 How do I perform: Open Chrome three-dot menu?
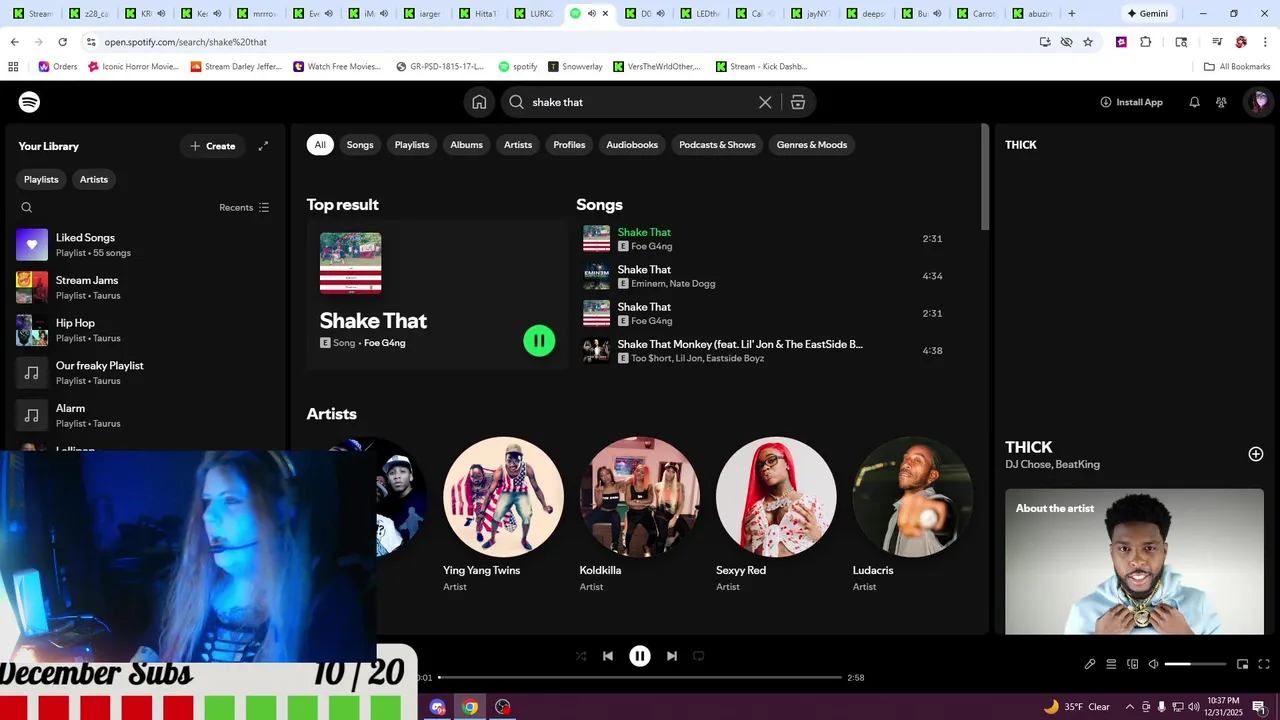[1264, 42]
